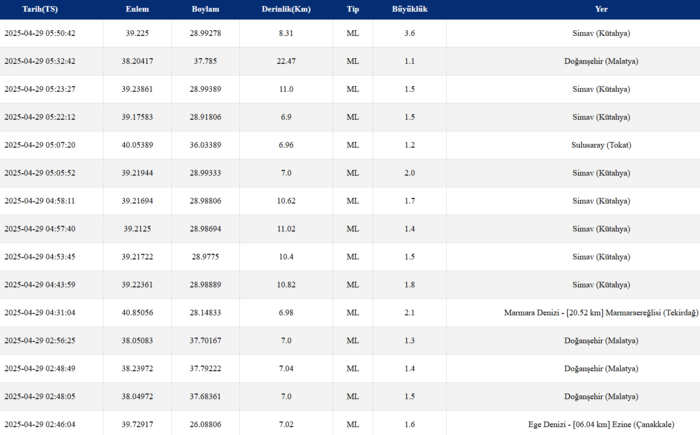
Task: Select location Sulusaray (Tokat)
Action: point(601,145)
